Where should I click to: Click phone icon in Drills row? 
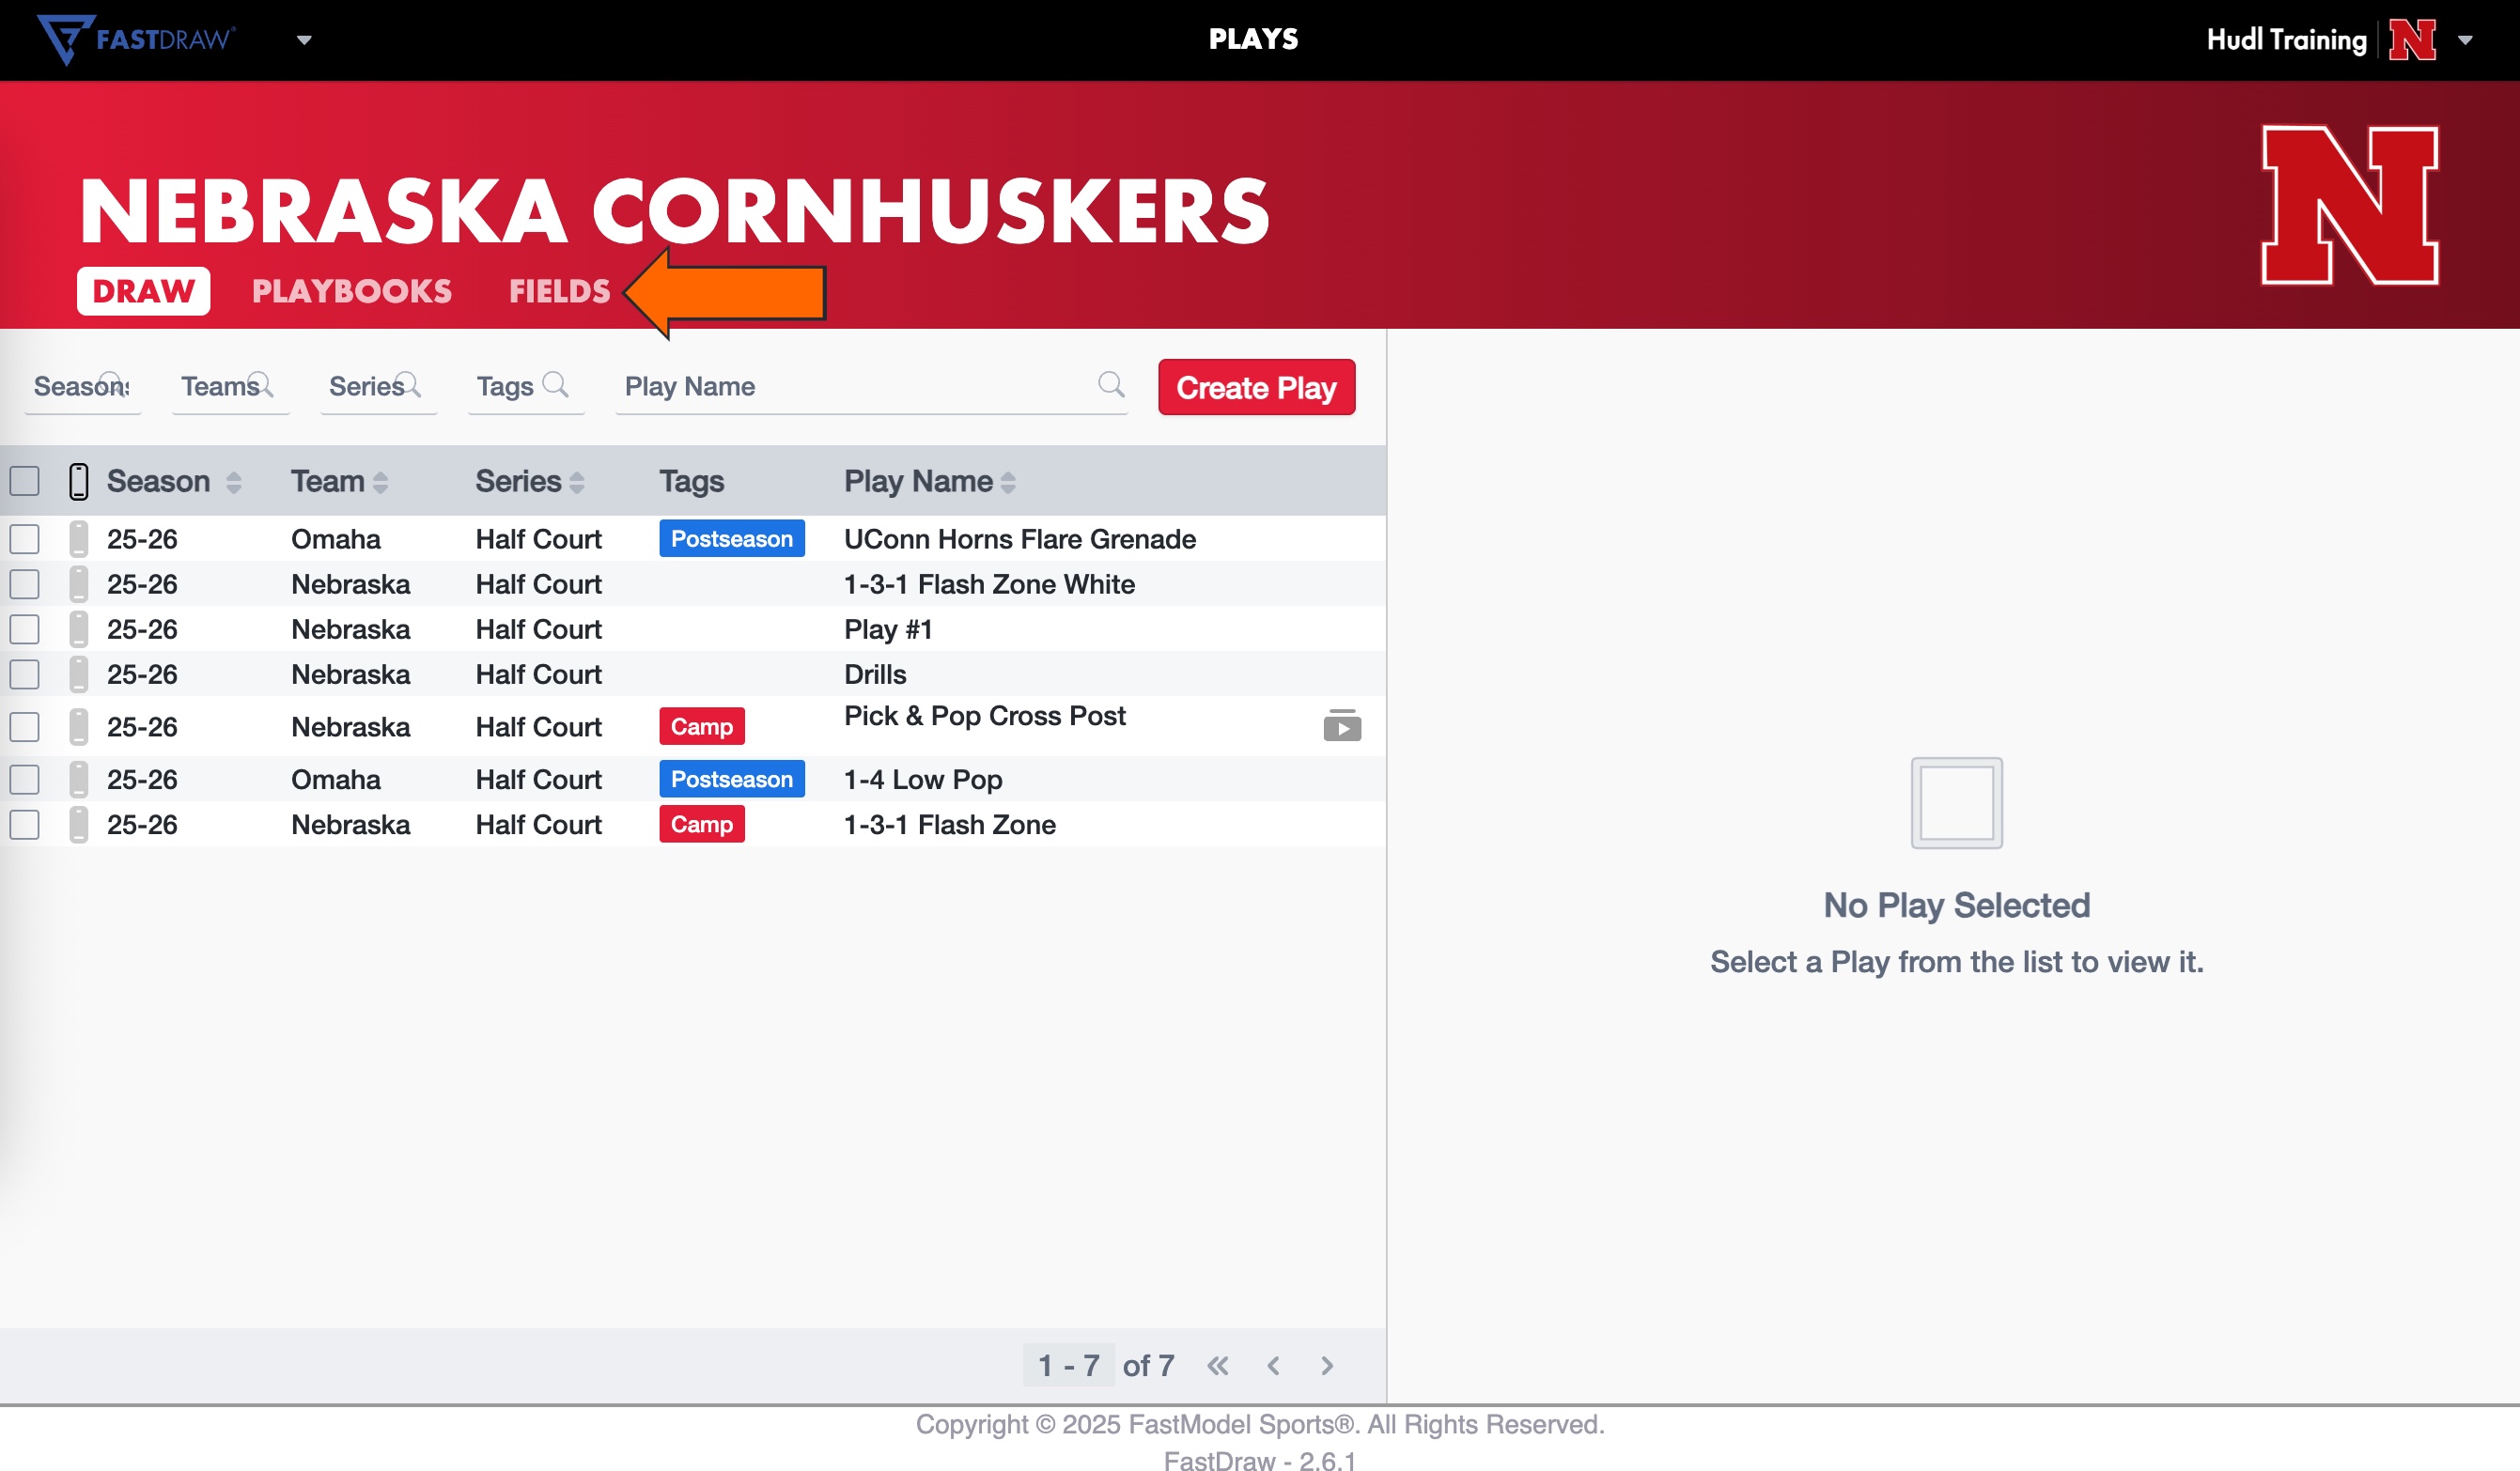78,674
